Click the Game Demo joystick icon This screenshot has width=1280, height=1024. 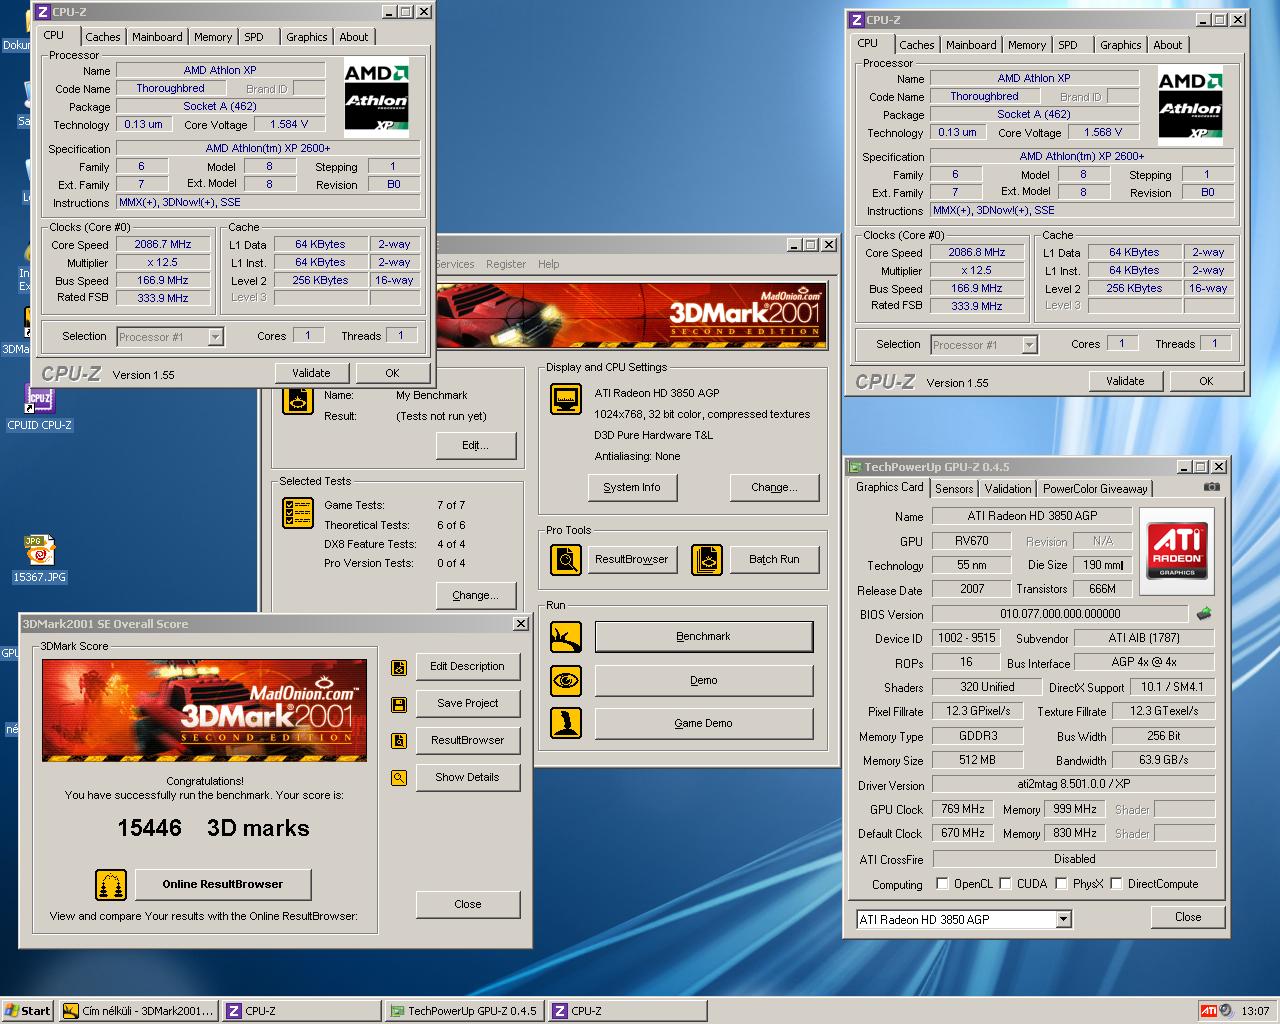(566, 723)
